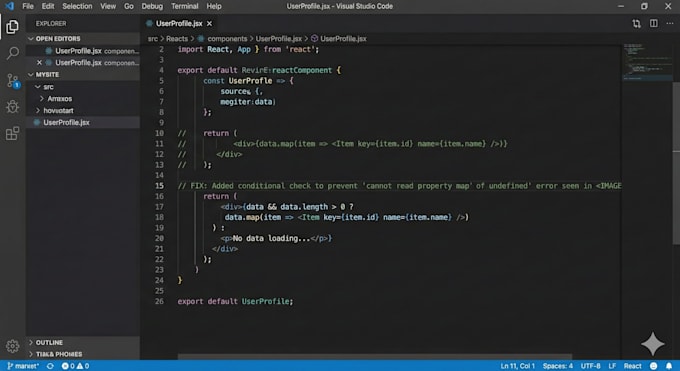Select the UserProfile.jsx editor tab
The height and width of the screenshot is (371, 680).
[179, 23]
